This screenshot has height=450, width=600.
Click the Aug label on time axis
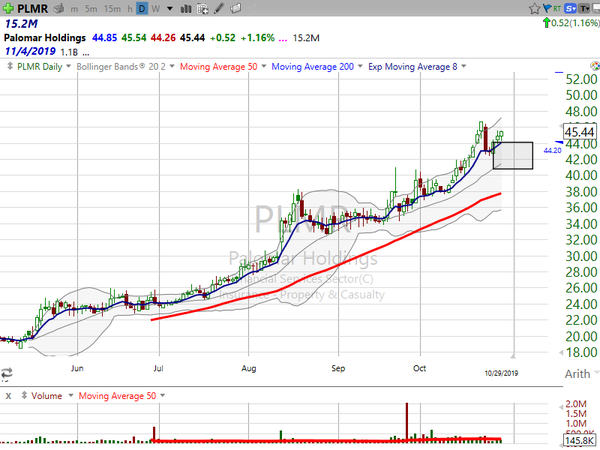(x=248, y=368)
